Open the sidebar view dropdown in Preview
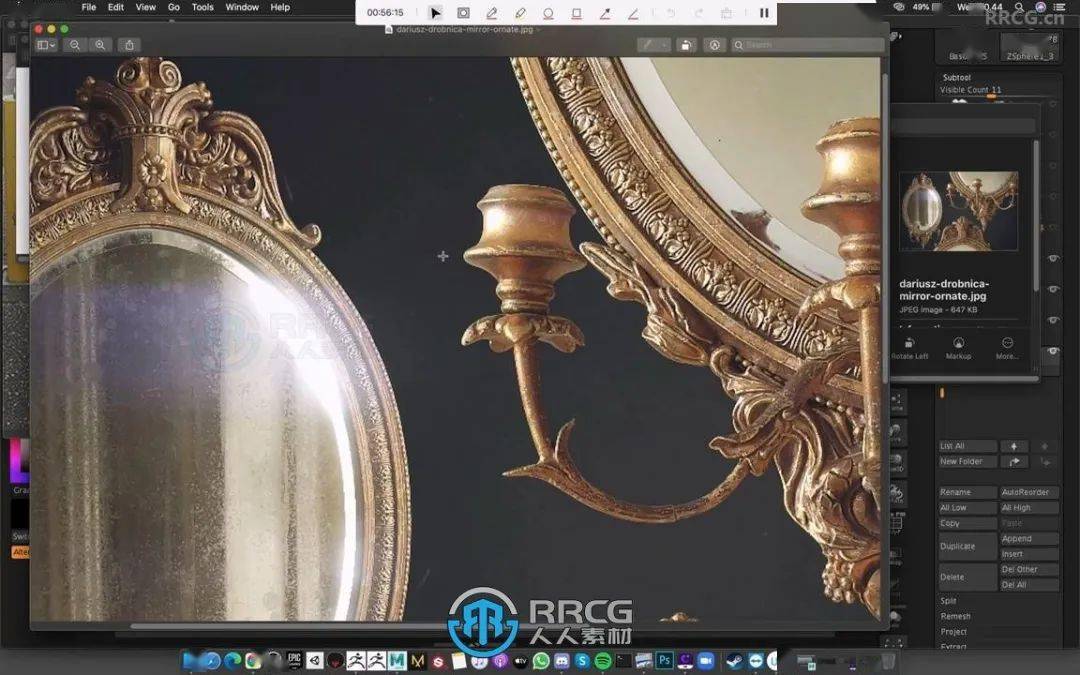Image resolution: width=1080 pixels, height=675 pixels. [46, 45]
